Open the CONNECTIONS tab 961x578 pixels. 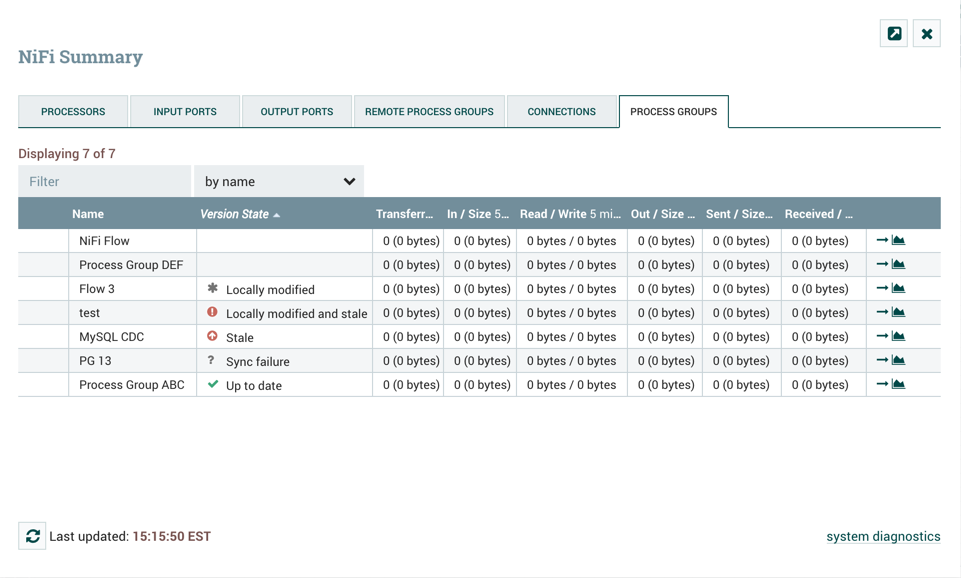pyautogui.click(x=562, y=111)
